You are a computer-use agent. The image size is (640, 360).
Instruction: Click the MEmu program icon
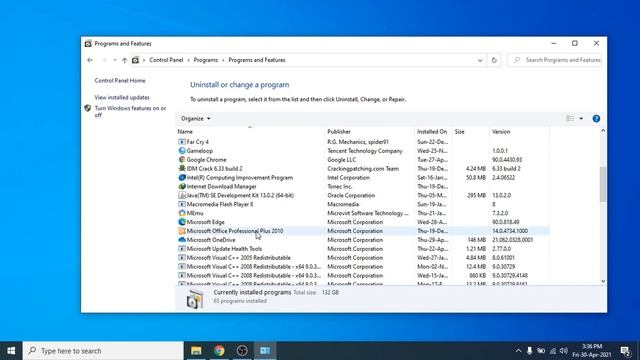tap(182, 213)
